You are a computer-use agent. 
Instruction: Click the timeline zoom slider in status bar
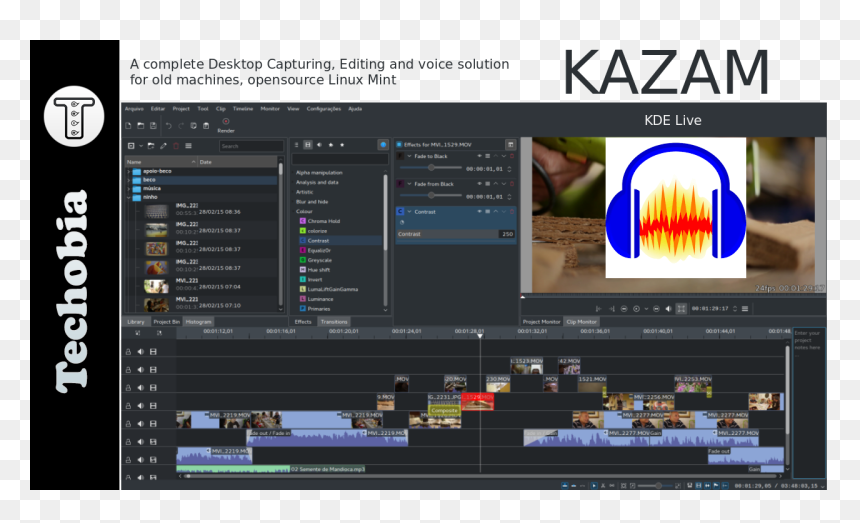pyautogui.click(x=657, y=486)
